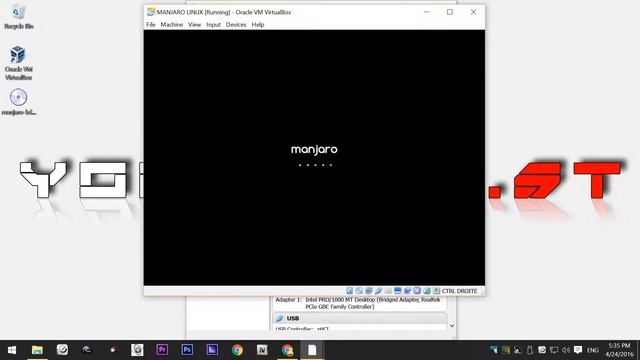This screenshot has width=640, height=360.
Task: Open the Input menu
Action: point(213,24)
